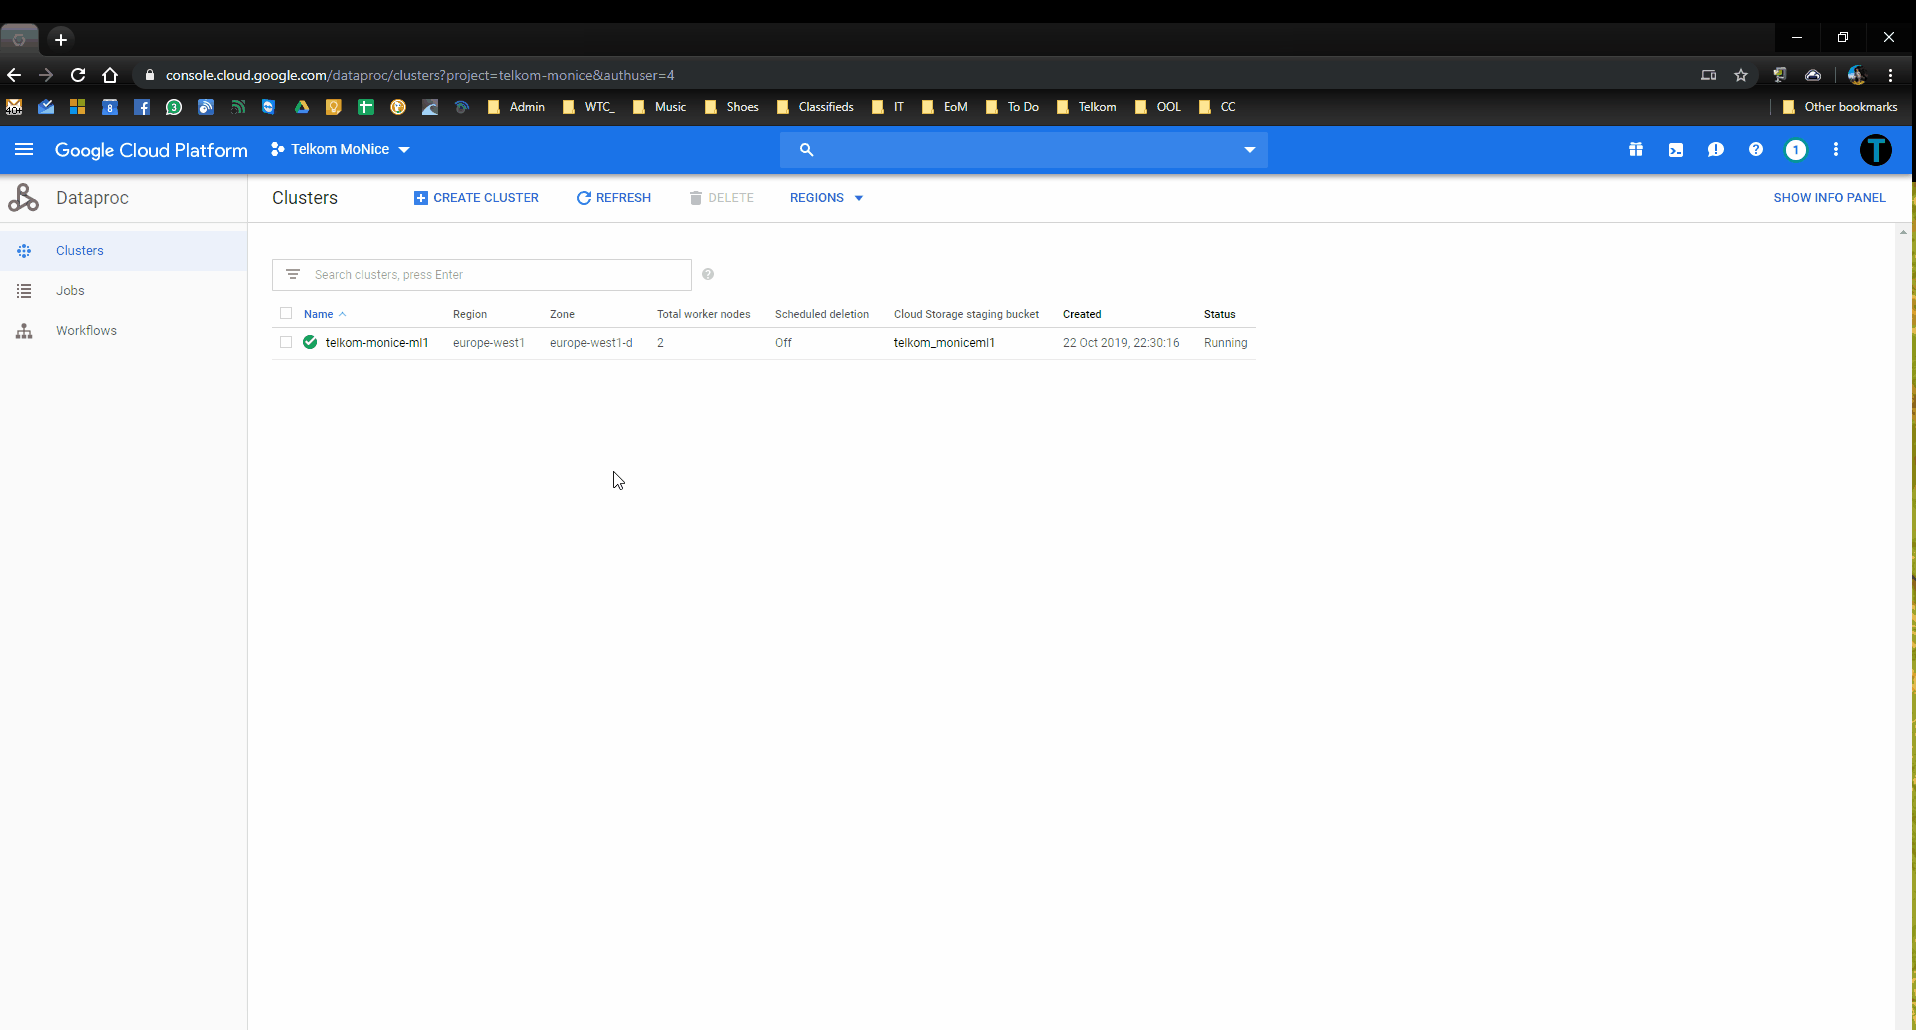Click the Dataproc product icon
Screen dimensions: 1916x1030
pos(24,198)
